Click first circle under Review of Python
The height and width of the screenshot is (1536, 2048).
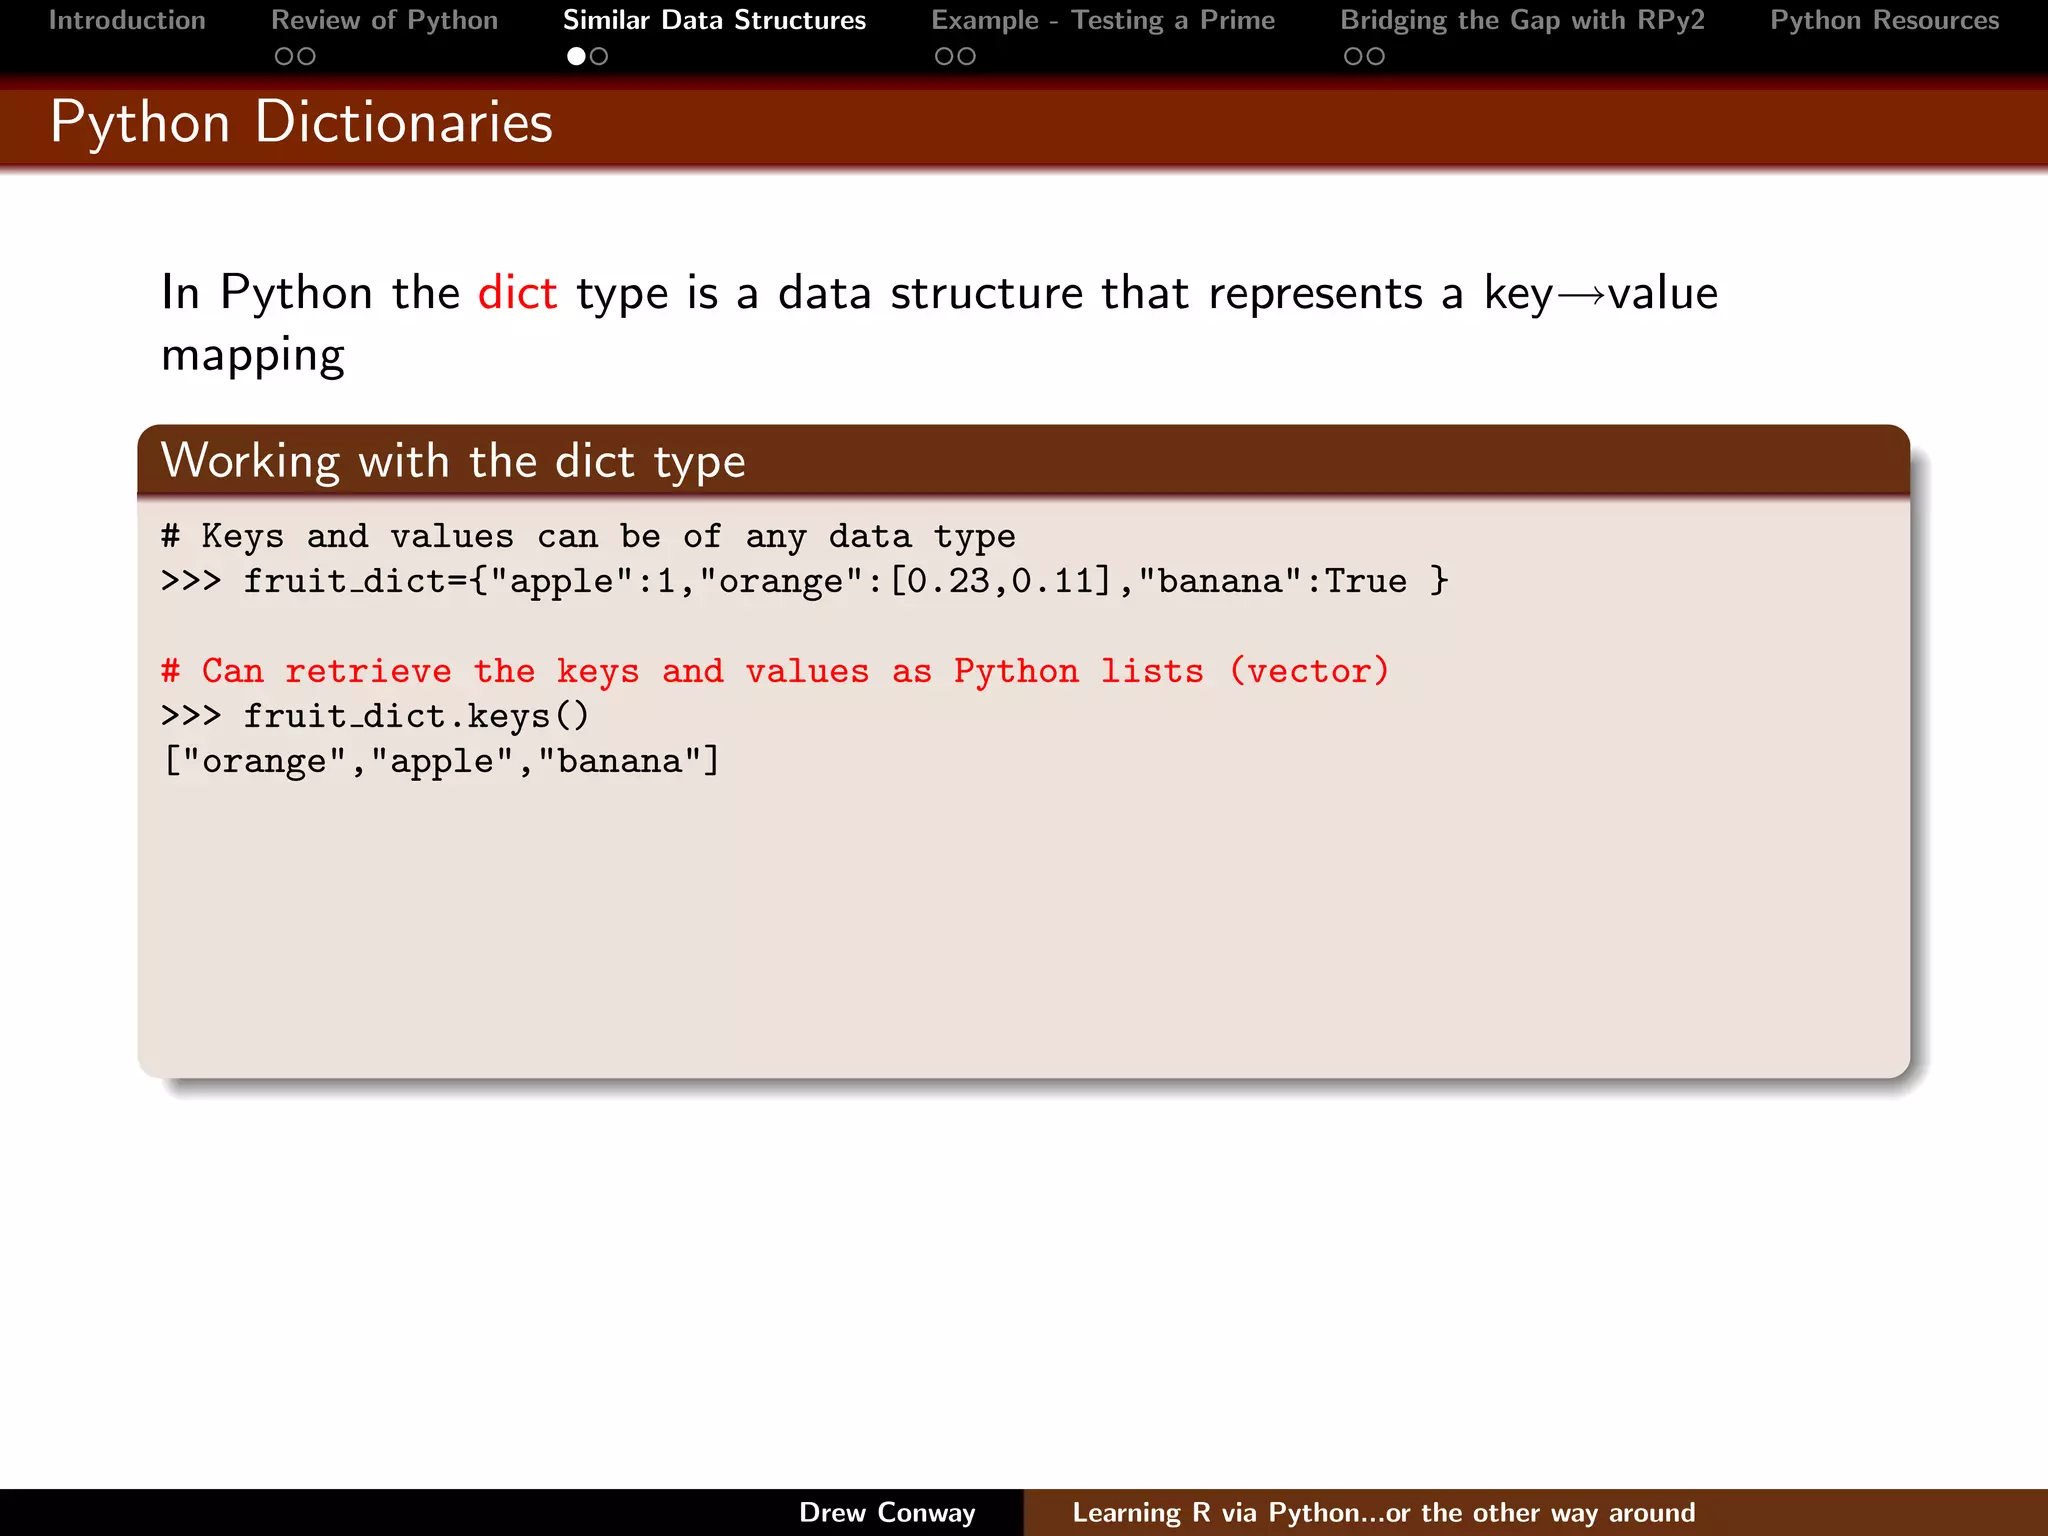click(x=284, y=57)
